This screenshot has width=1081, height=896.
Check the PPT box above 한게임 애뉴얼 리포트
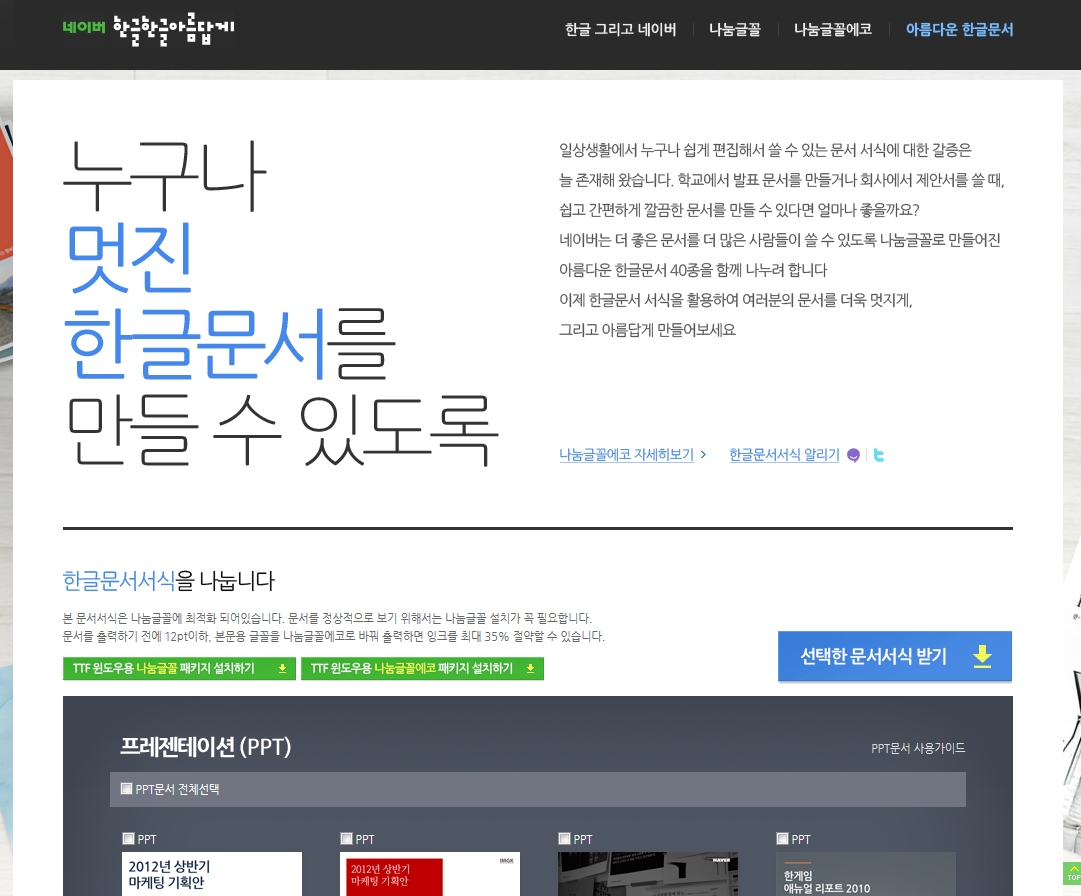[782, 839]
